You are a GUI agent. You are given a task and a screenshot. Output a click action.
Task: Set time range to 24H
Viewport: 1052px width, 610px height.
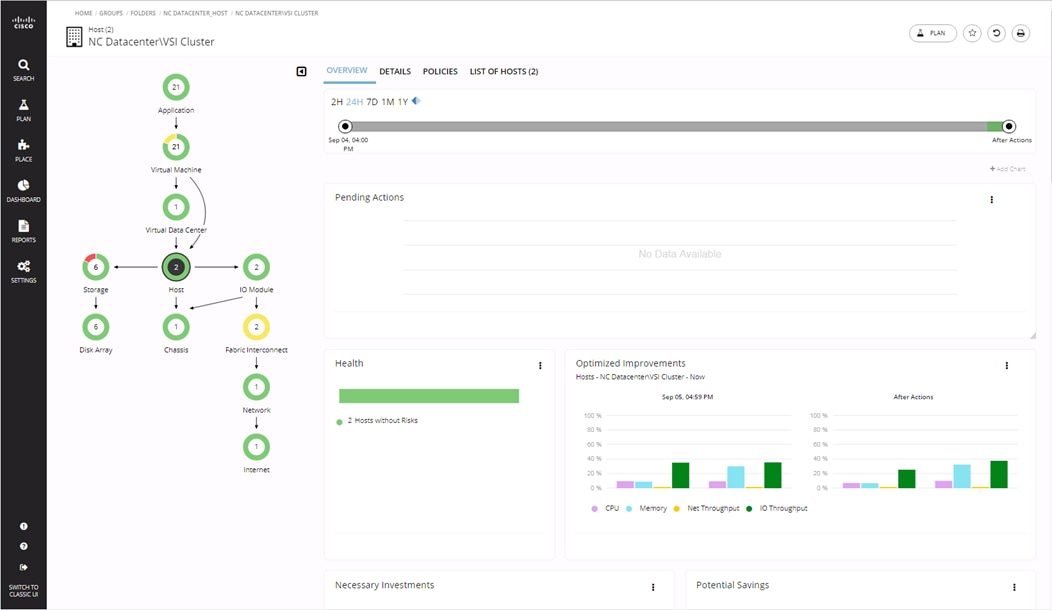coord(354,102)
